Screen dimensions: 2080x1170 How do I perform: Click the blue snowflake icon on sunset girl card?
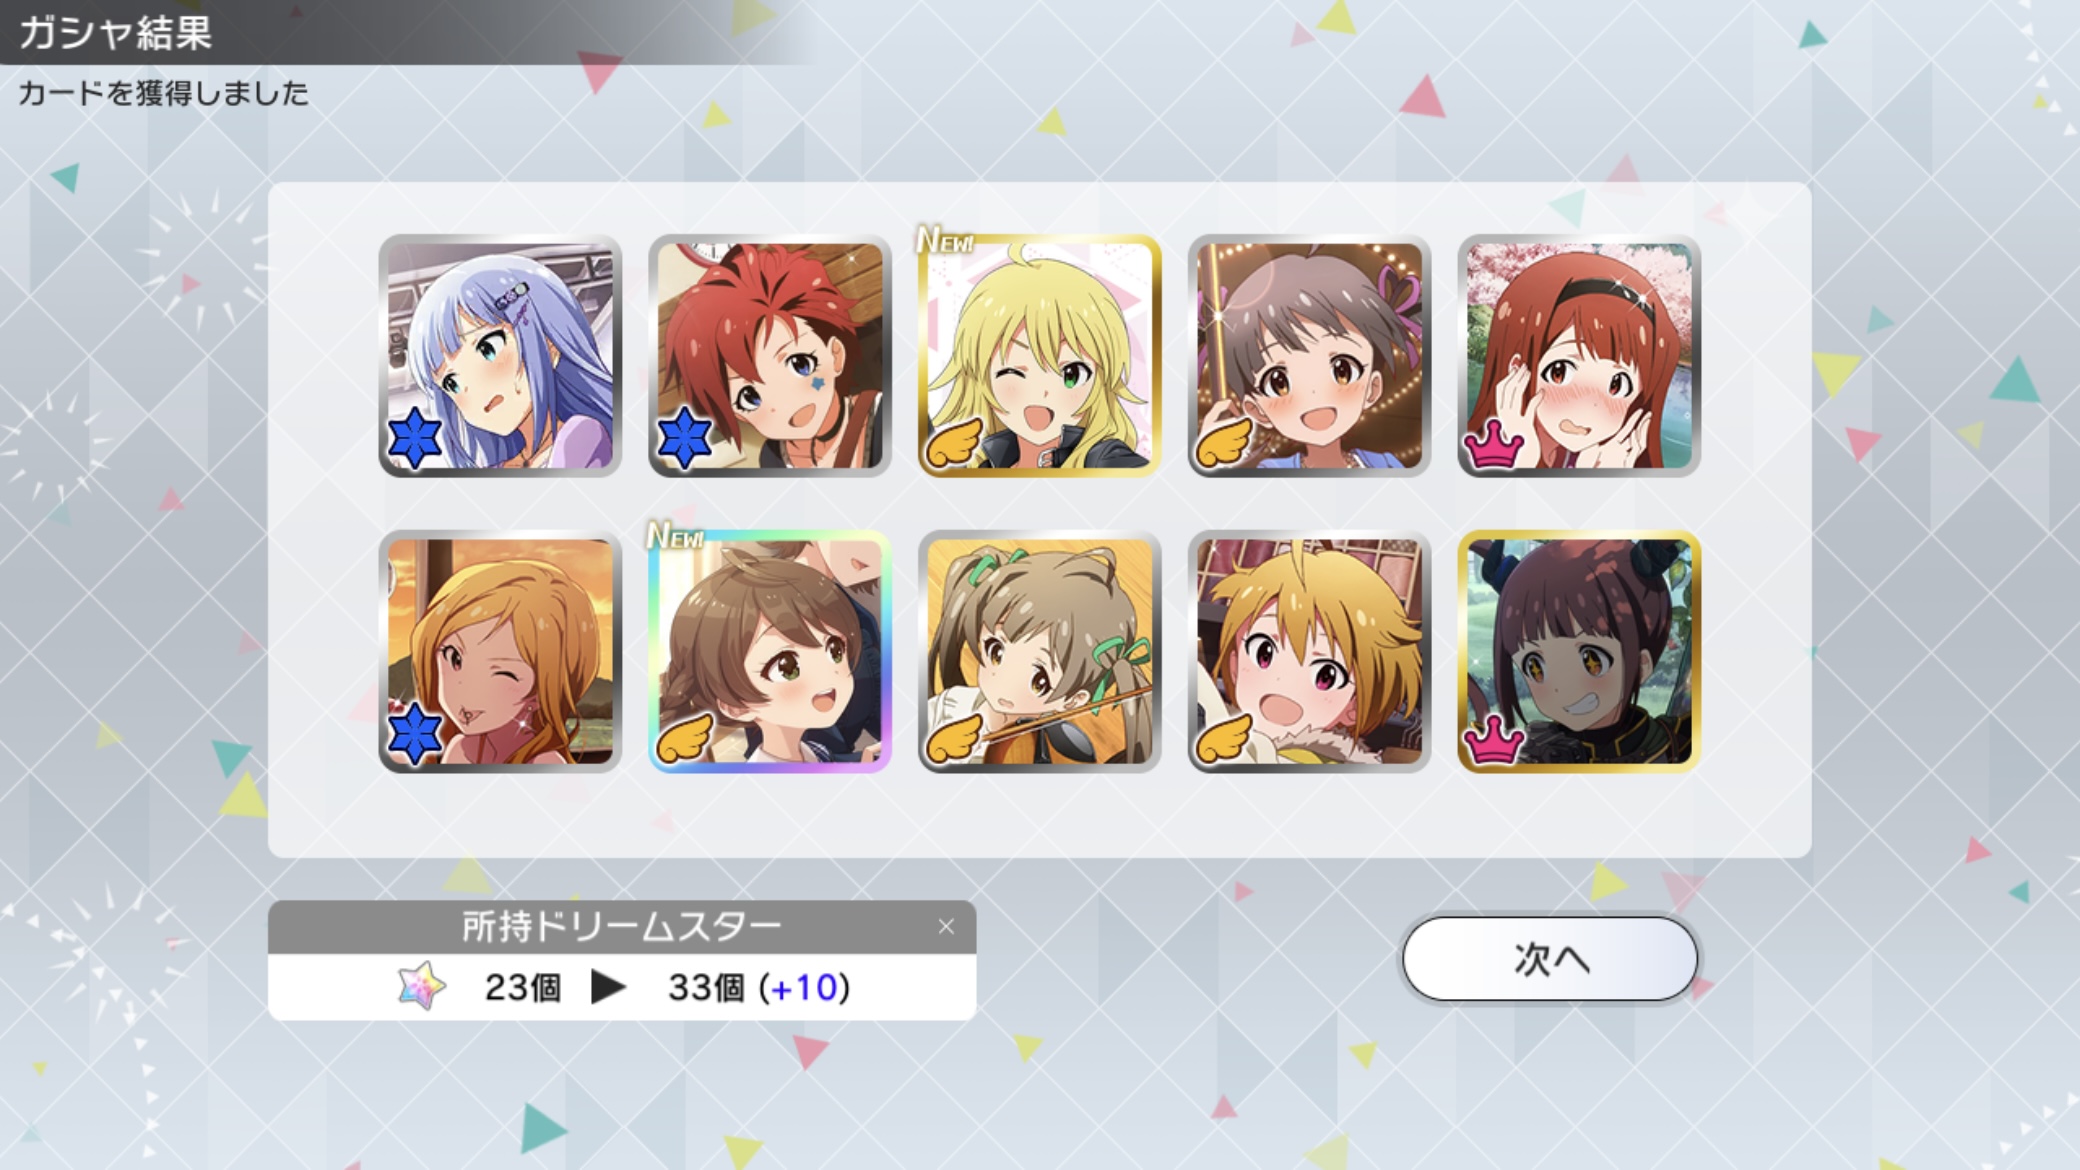click(415, 733)
